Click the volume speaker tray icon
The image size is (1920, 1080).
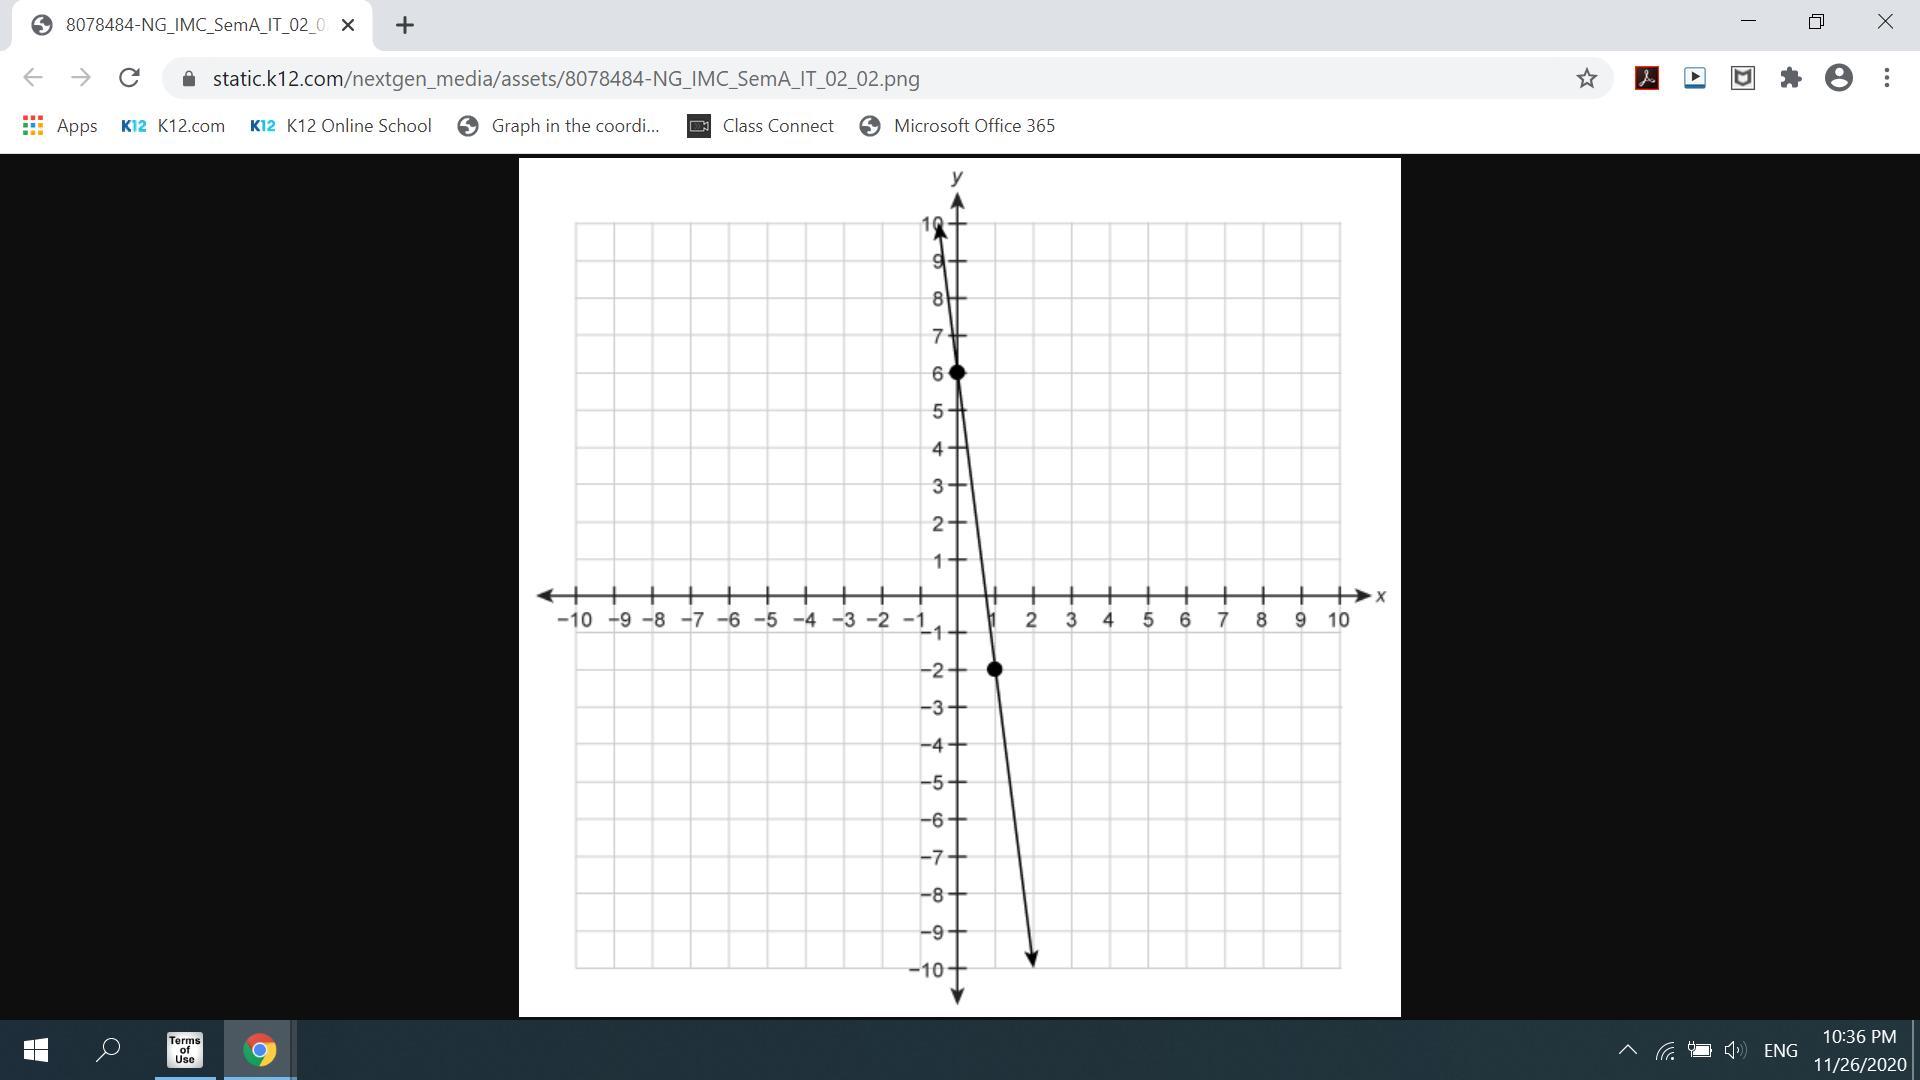(1734, 1050)
